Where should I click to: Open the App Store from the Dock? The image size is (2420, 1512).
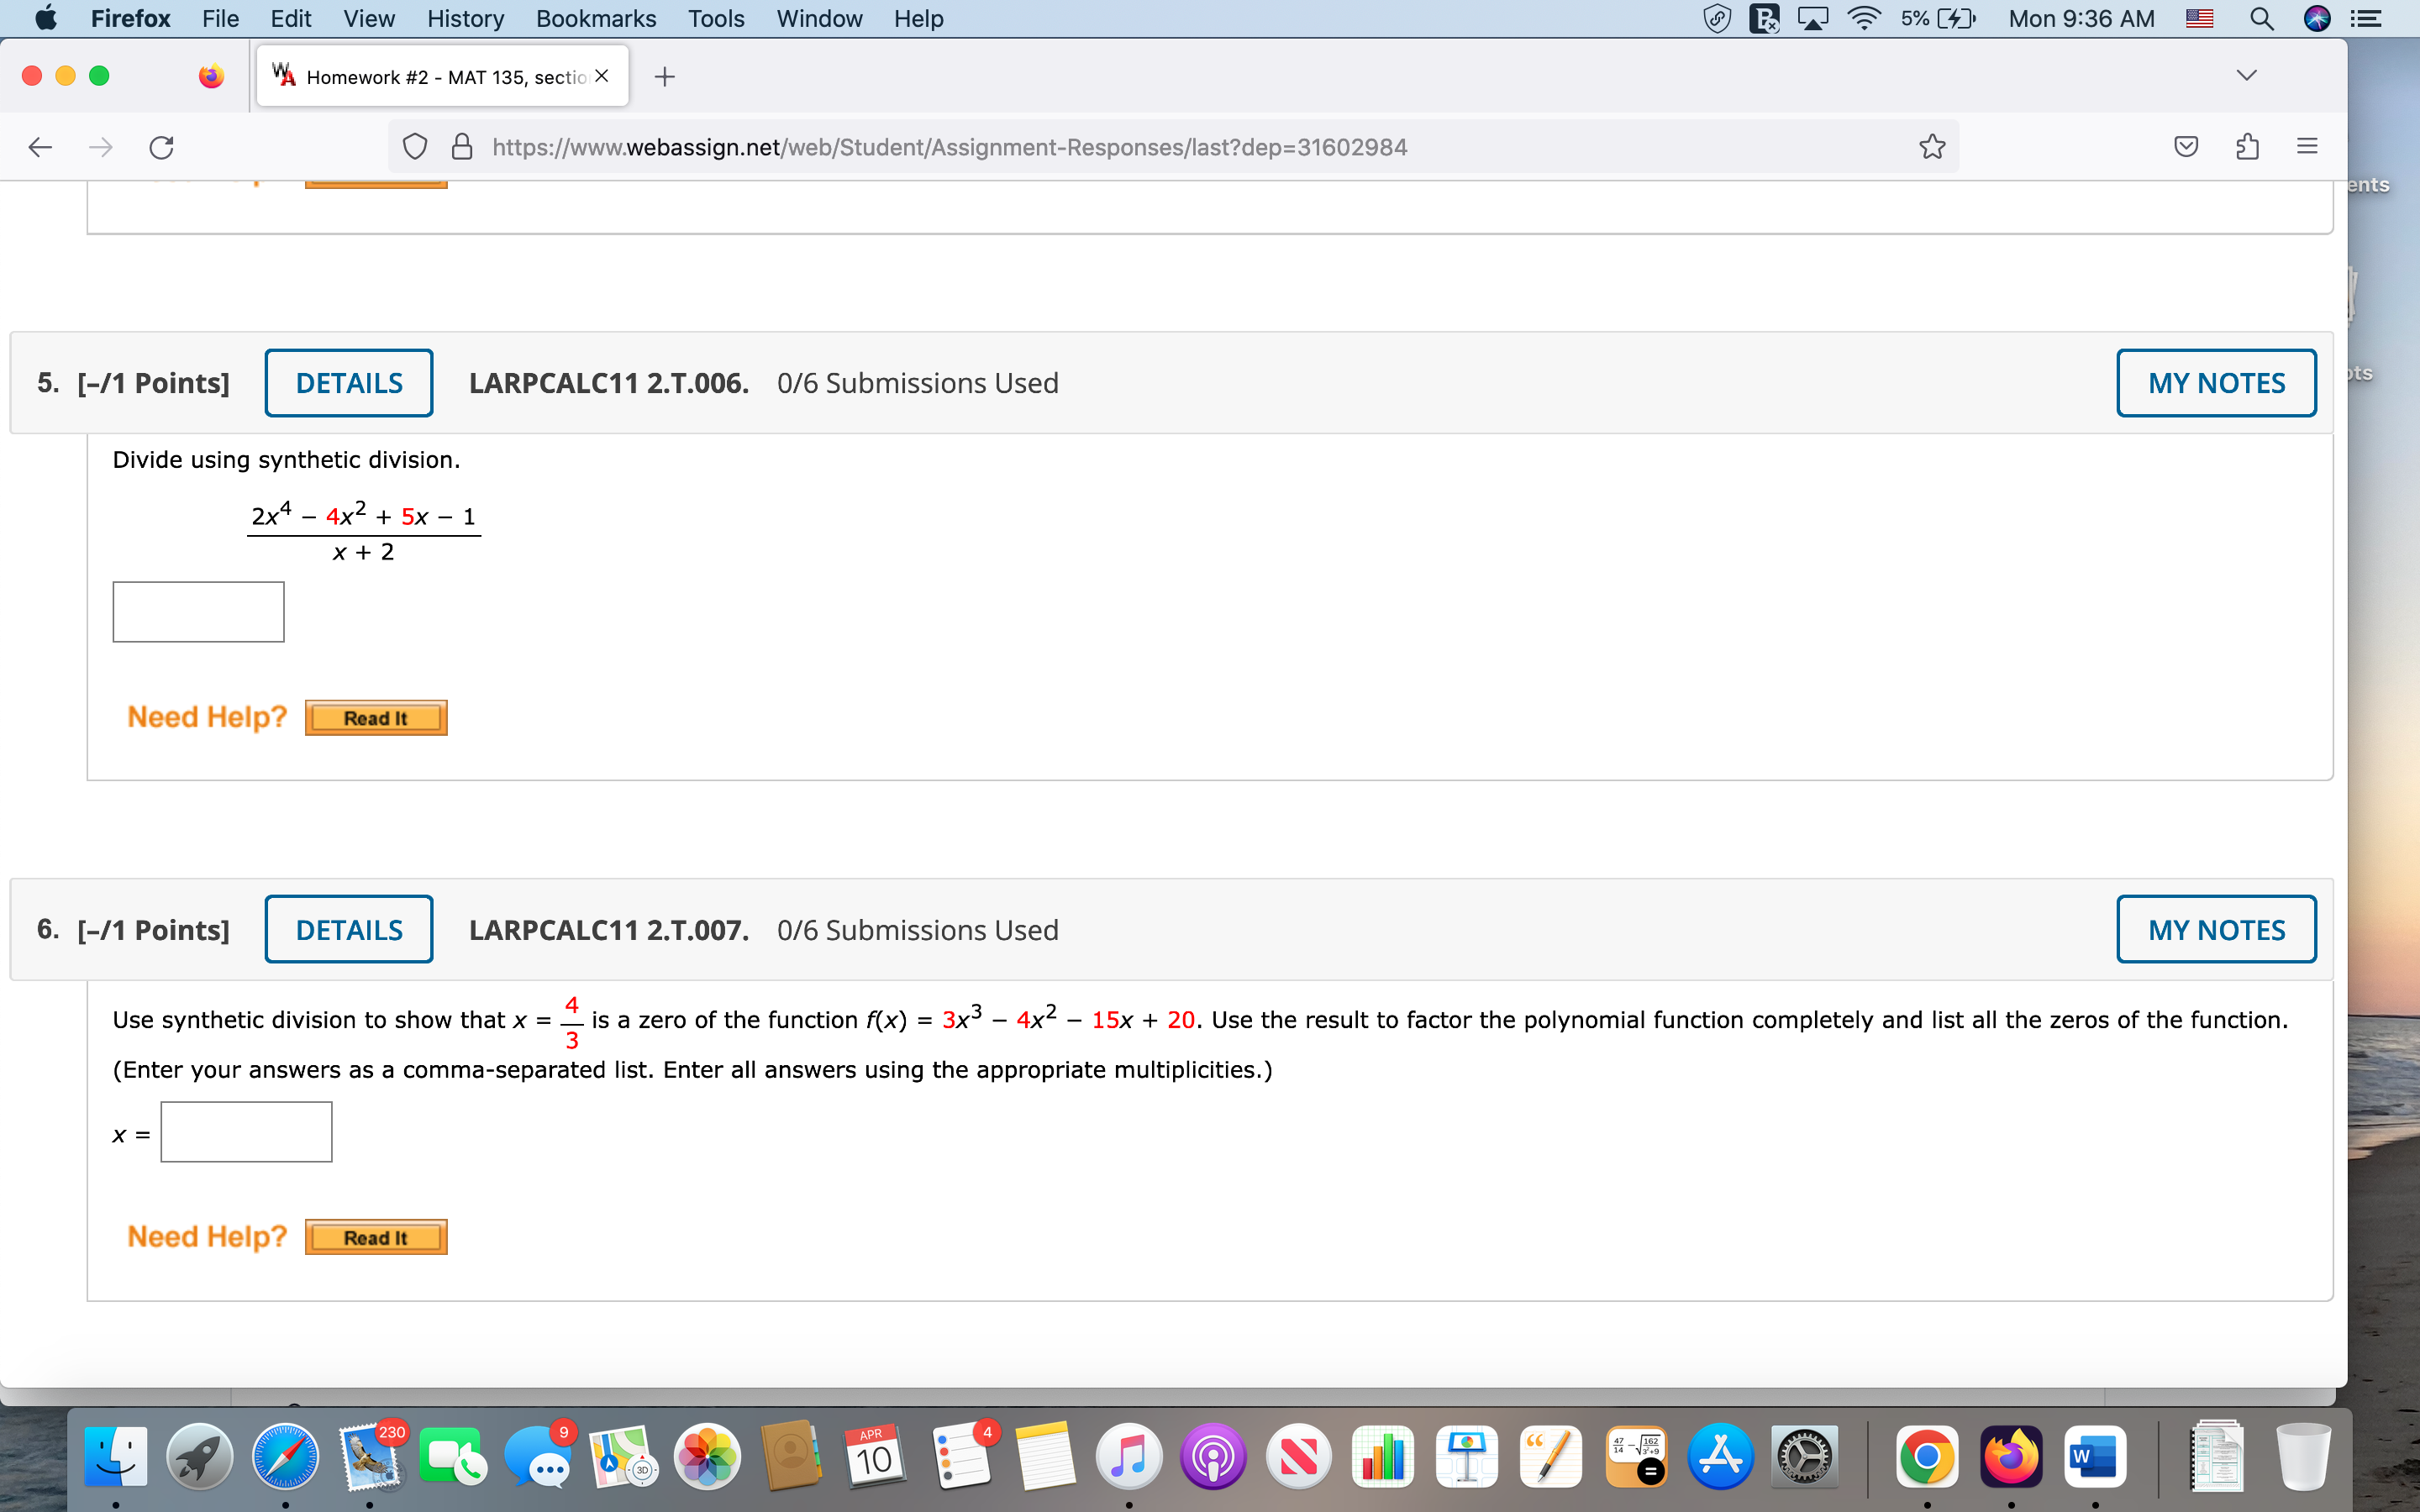point(1722,1457)
